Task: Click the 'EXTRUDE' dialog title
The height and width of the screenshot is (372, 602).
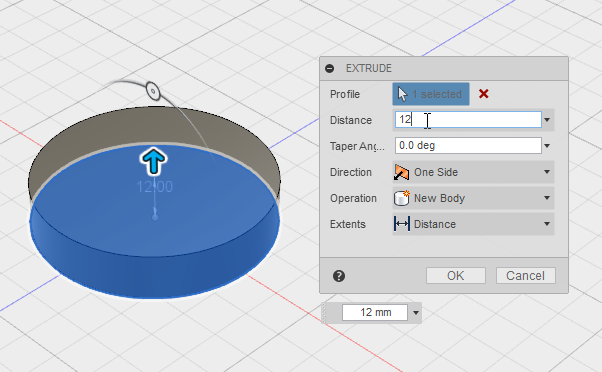Action: 369,68
